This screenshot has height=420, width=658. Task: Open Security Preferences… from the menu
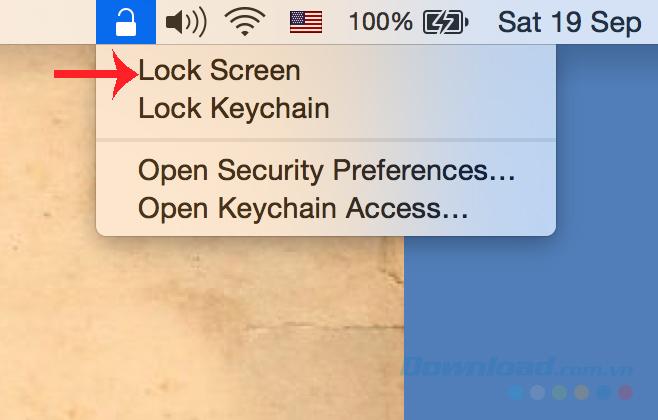(326, 170)
